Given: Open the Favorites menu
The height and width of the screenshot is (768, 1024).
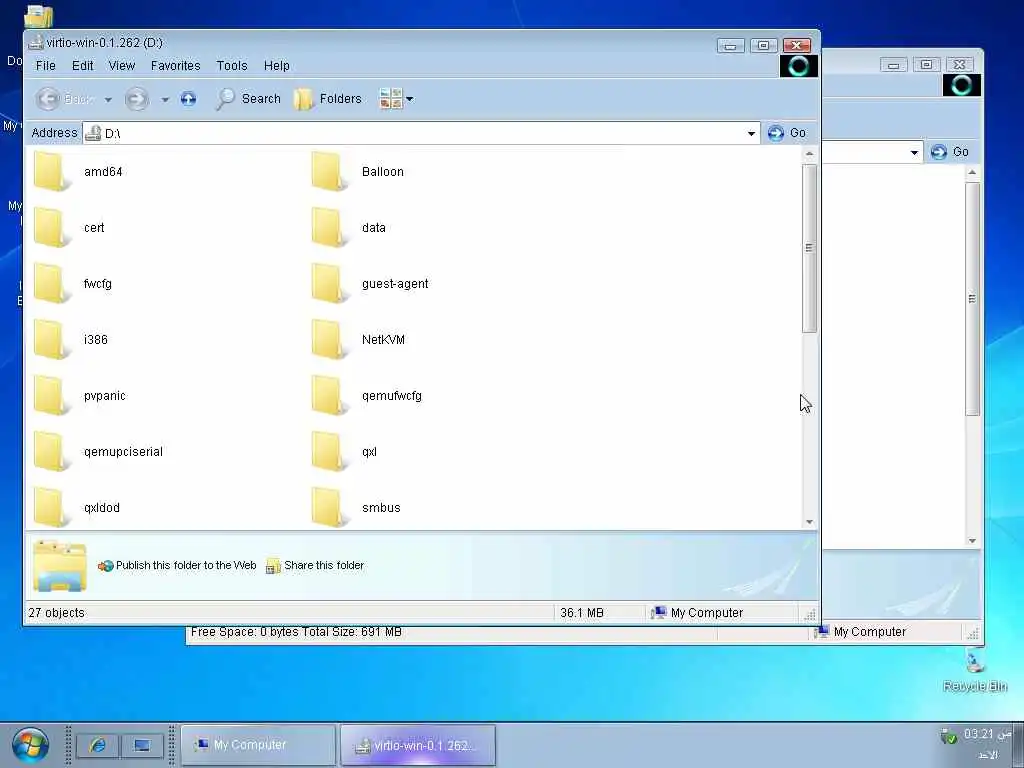Looking at the screenshot, I should click(x=176, y=65).
